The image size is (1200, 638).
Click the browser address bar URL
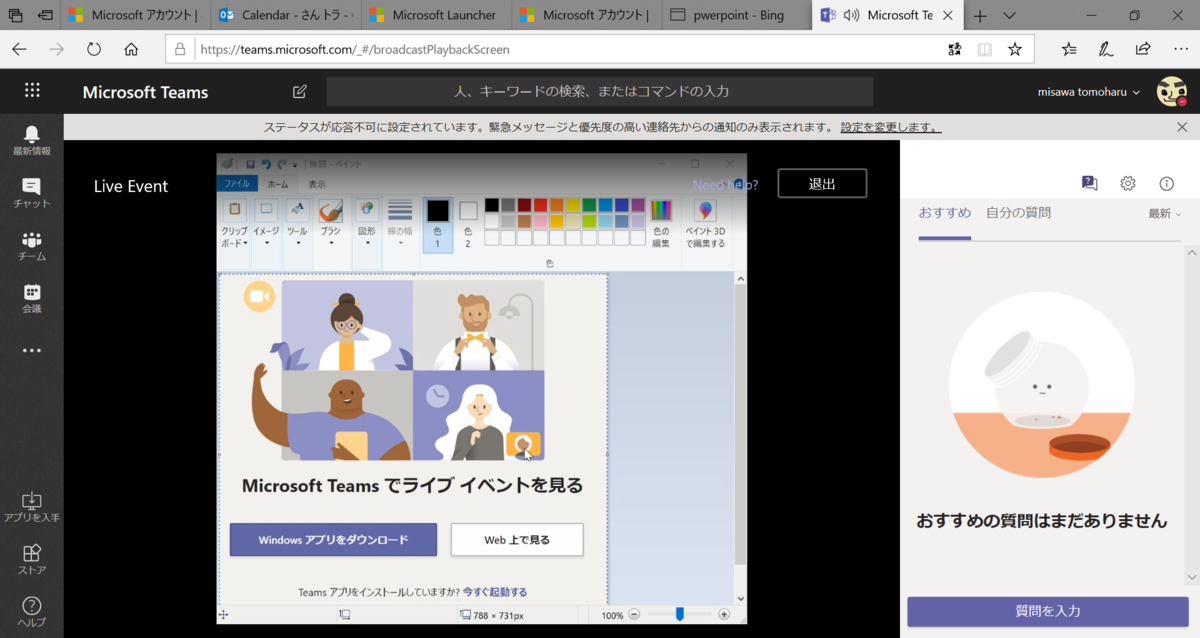(x=354, y=49)
